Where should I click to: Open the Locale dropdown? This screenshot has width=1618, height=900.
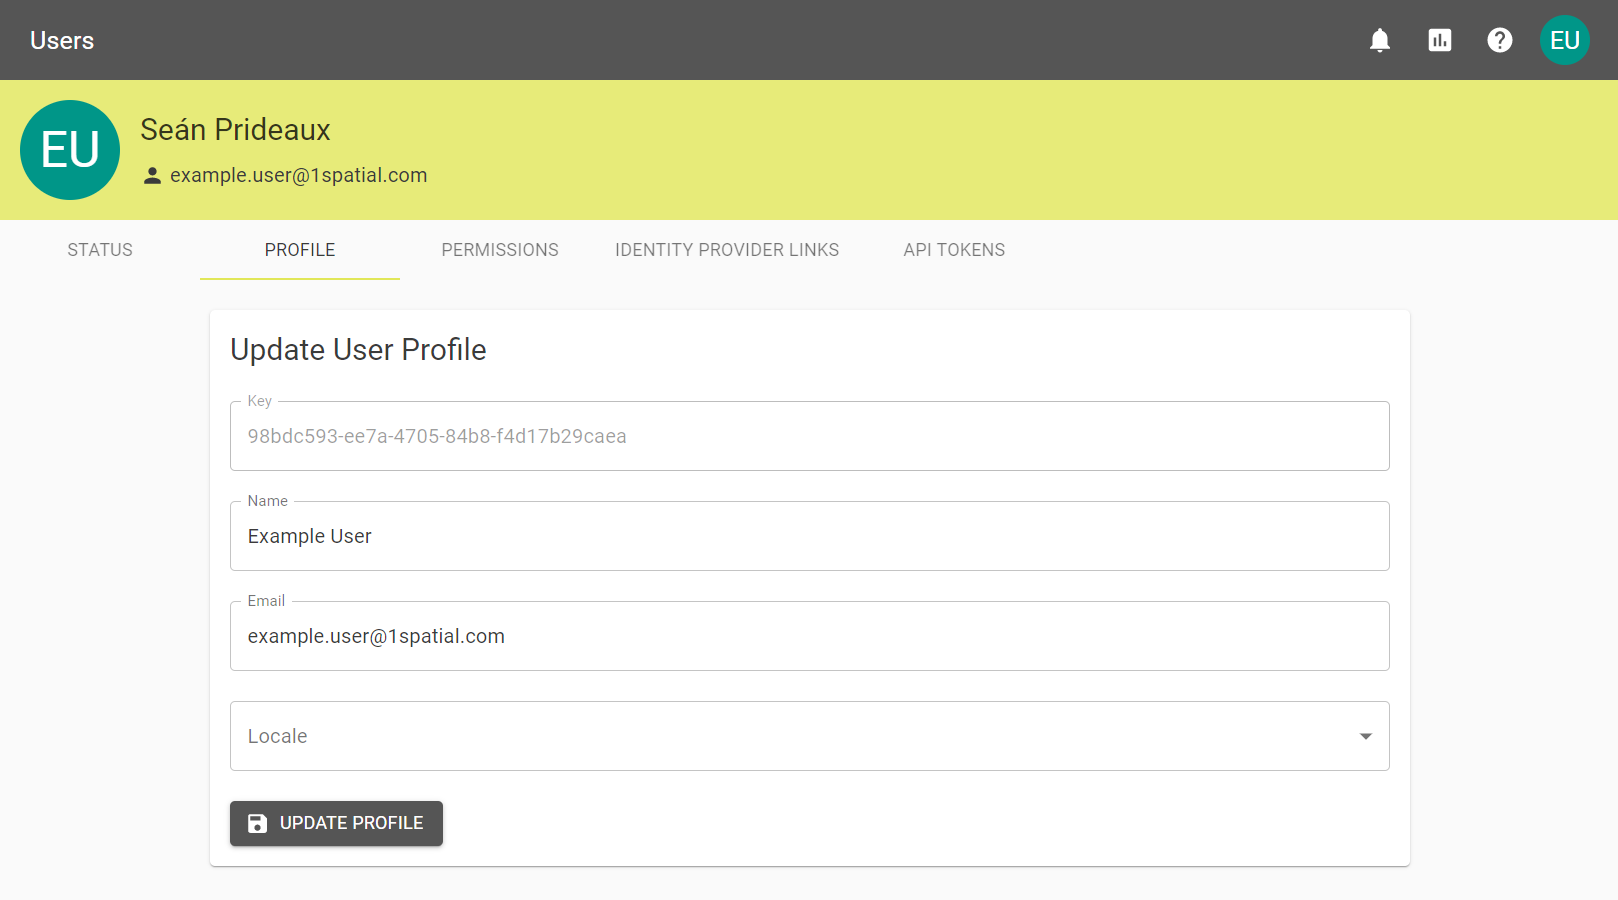point(810,736)
